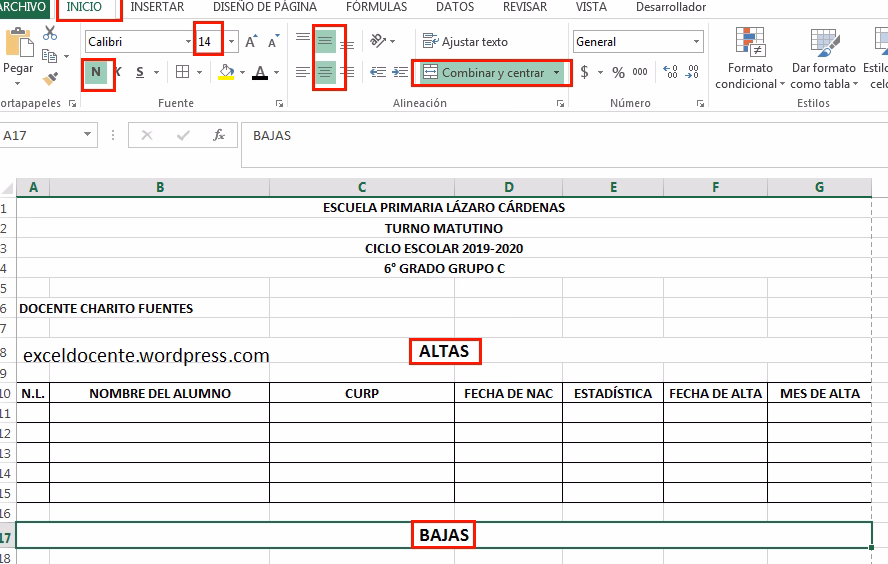The height and width of the screenshot is (564, 888).
Task: Toggle bold N formatting button
Action: click(96, 72)
